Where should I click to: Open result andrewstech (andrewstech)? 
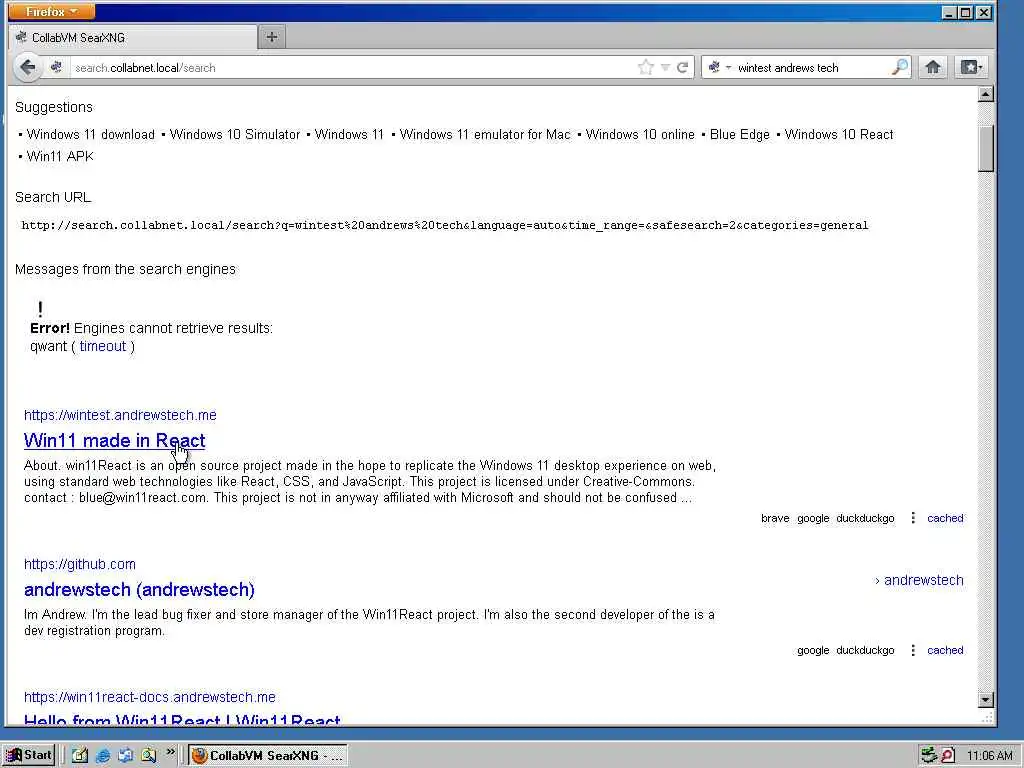coord(139,590)
